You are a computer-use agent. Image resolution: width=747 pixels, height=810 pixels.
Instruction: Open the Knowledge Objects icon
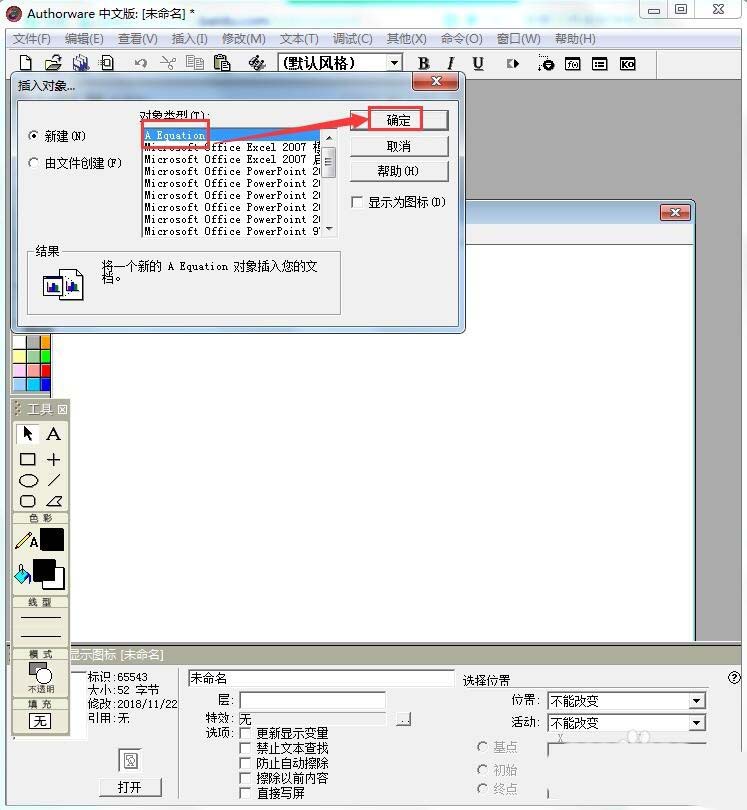[x=627, y=64]
